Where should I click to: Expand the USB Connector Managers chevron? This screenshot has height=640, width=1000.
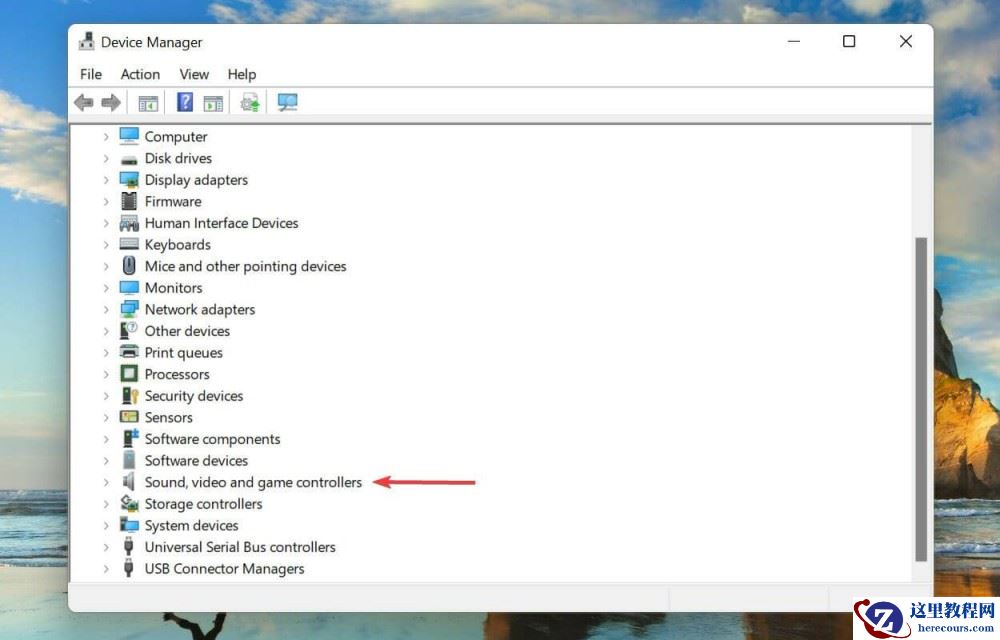(106, 569)
